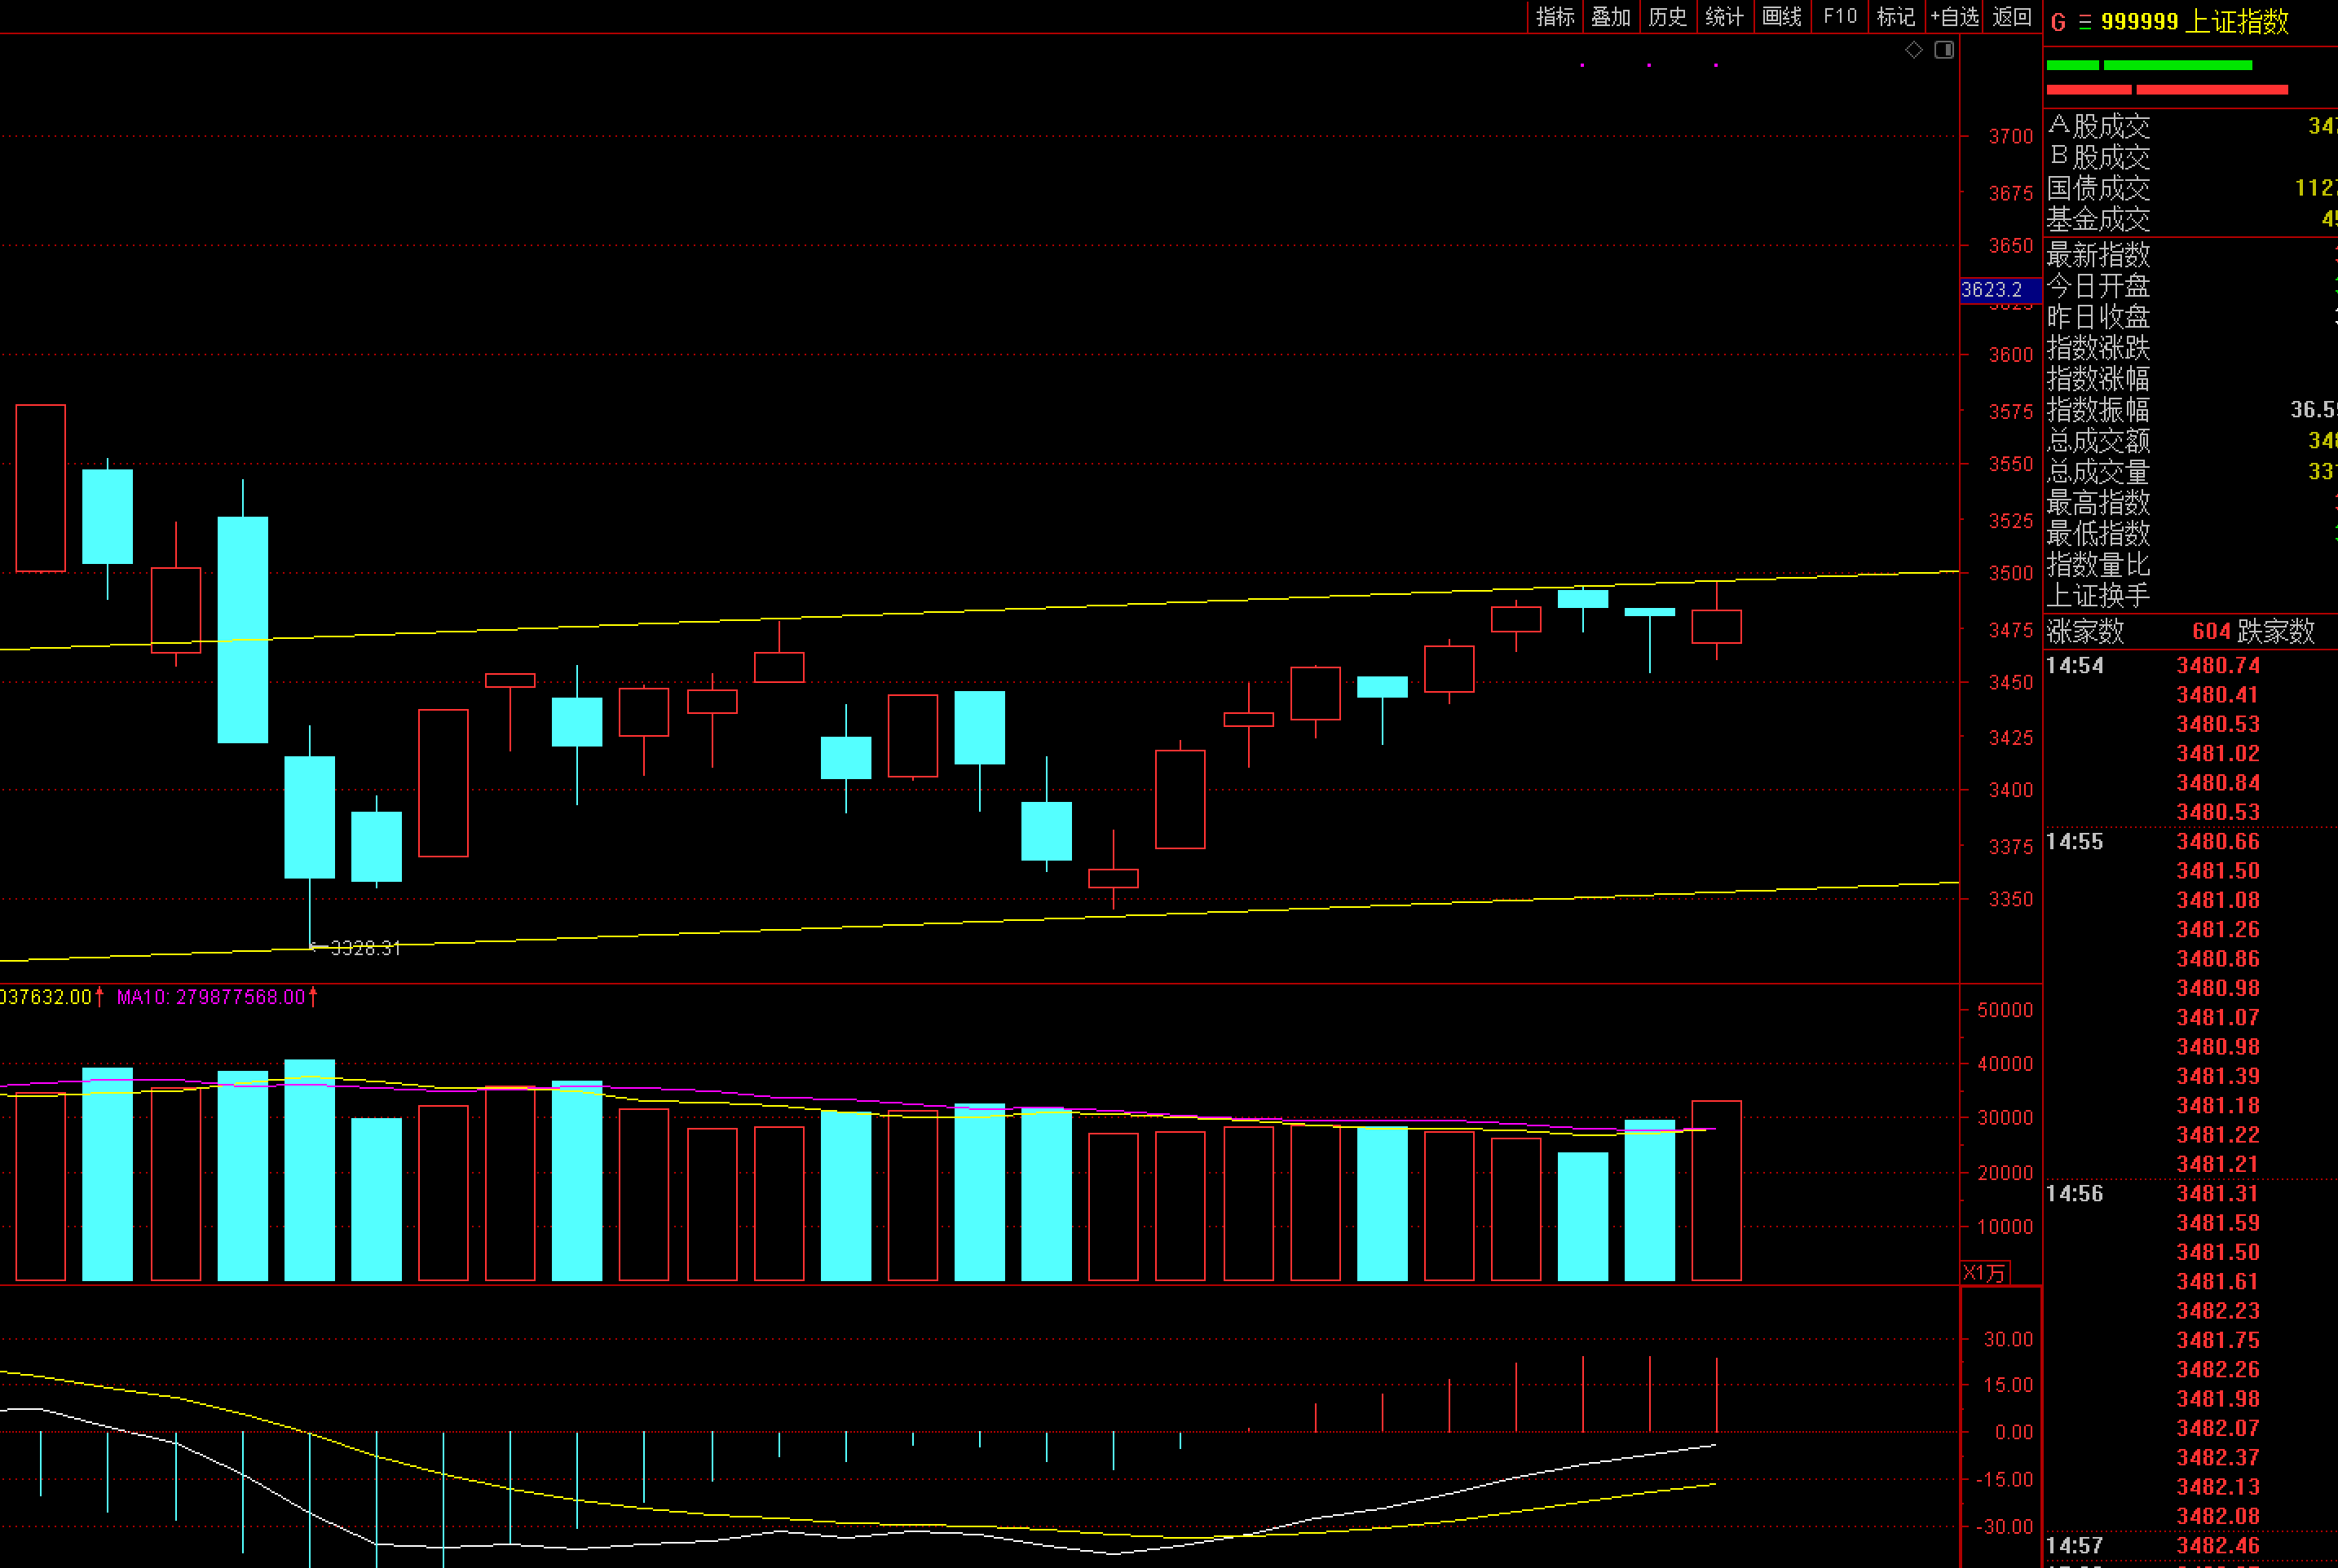2338x1568 pixels.
Task: Click the 最高指数 label
Action: click(x=2098, y=502)
